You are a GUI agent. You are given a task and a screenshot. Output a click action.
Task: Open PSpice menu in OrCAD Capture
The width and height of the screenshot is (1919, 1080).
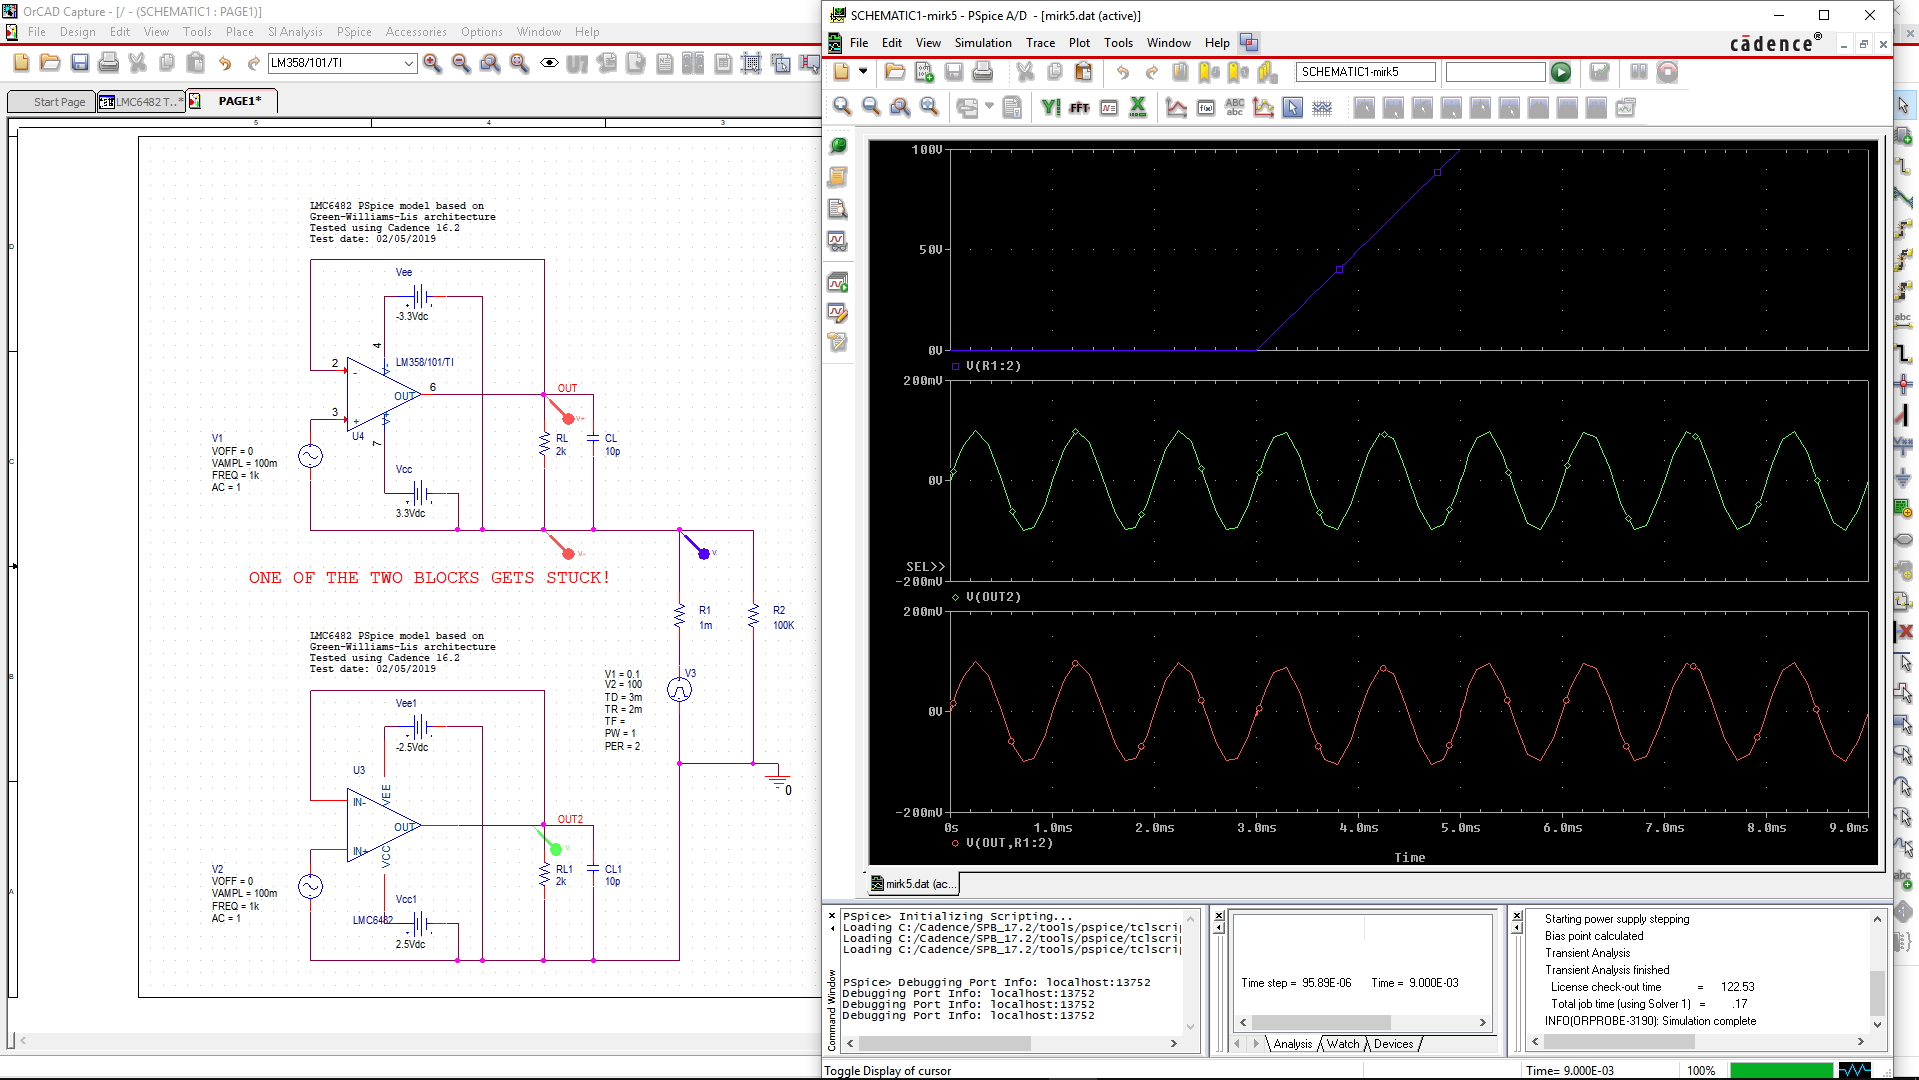click(354, 32)
